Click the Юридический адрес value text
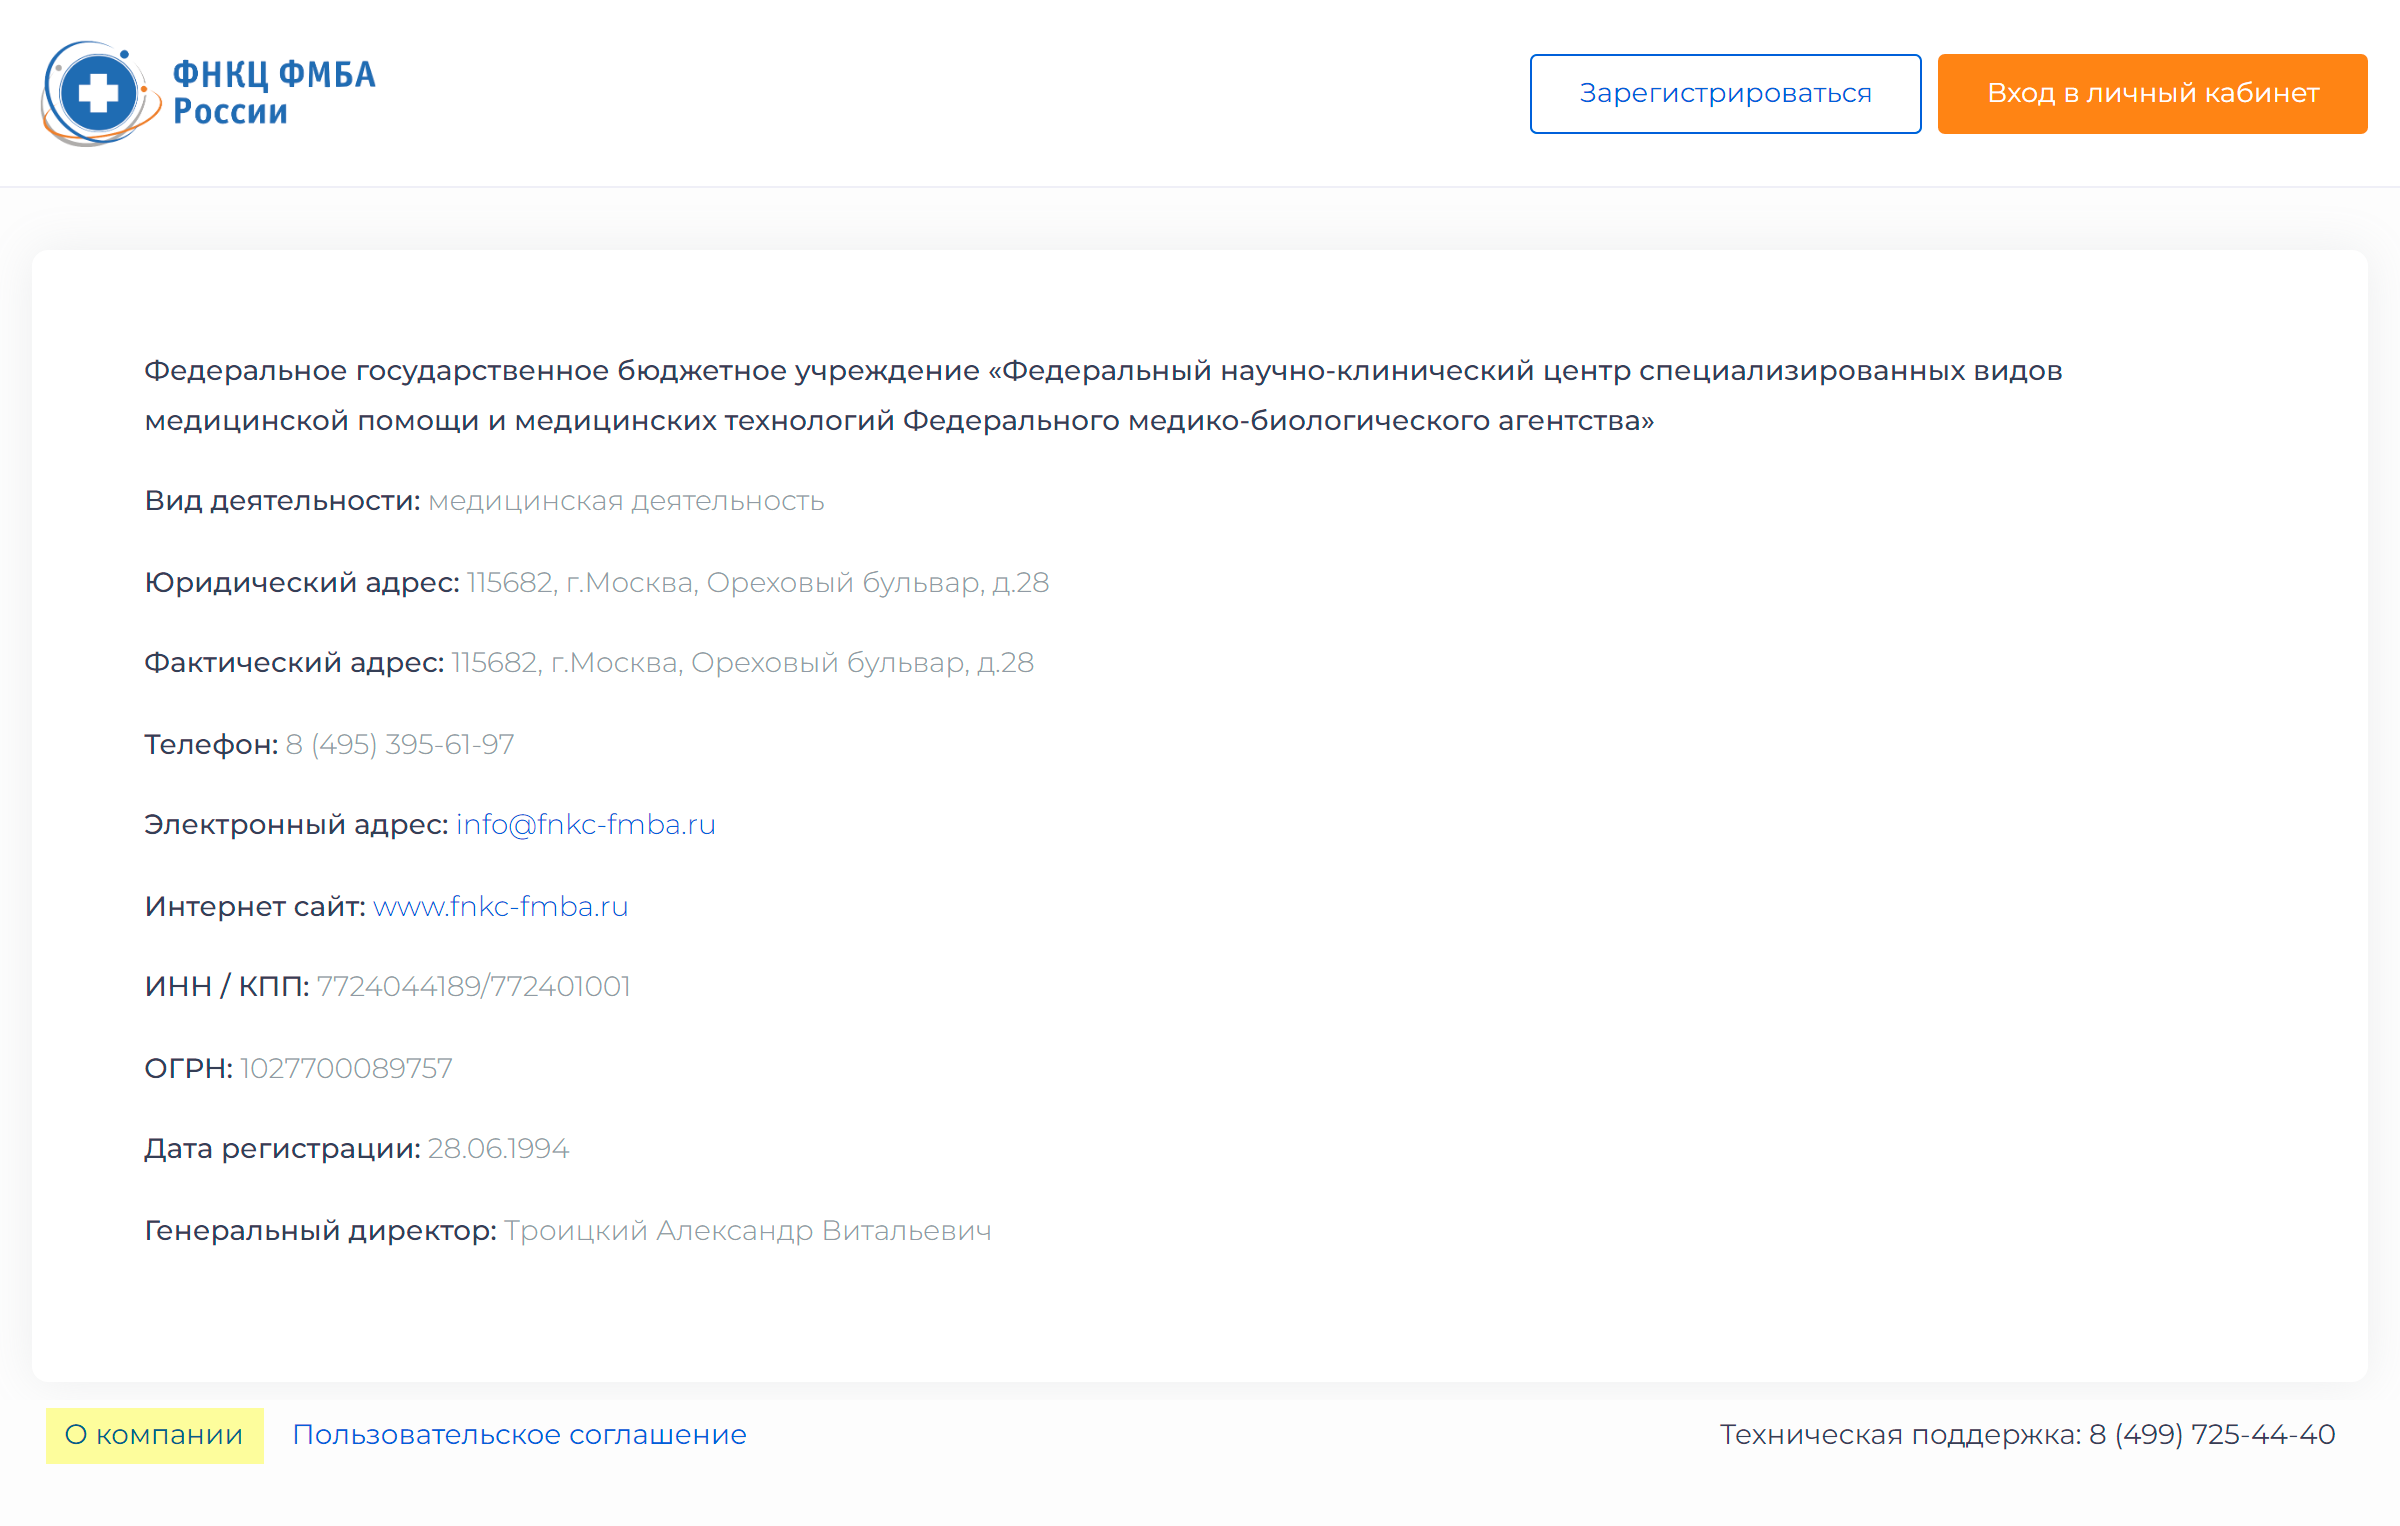Screen dimensions: 2400x1526 758,583
